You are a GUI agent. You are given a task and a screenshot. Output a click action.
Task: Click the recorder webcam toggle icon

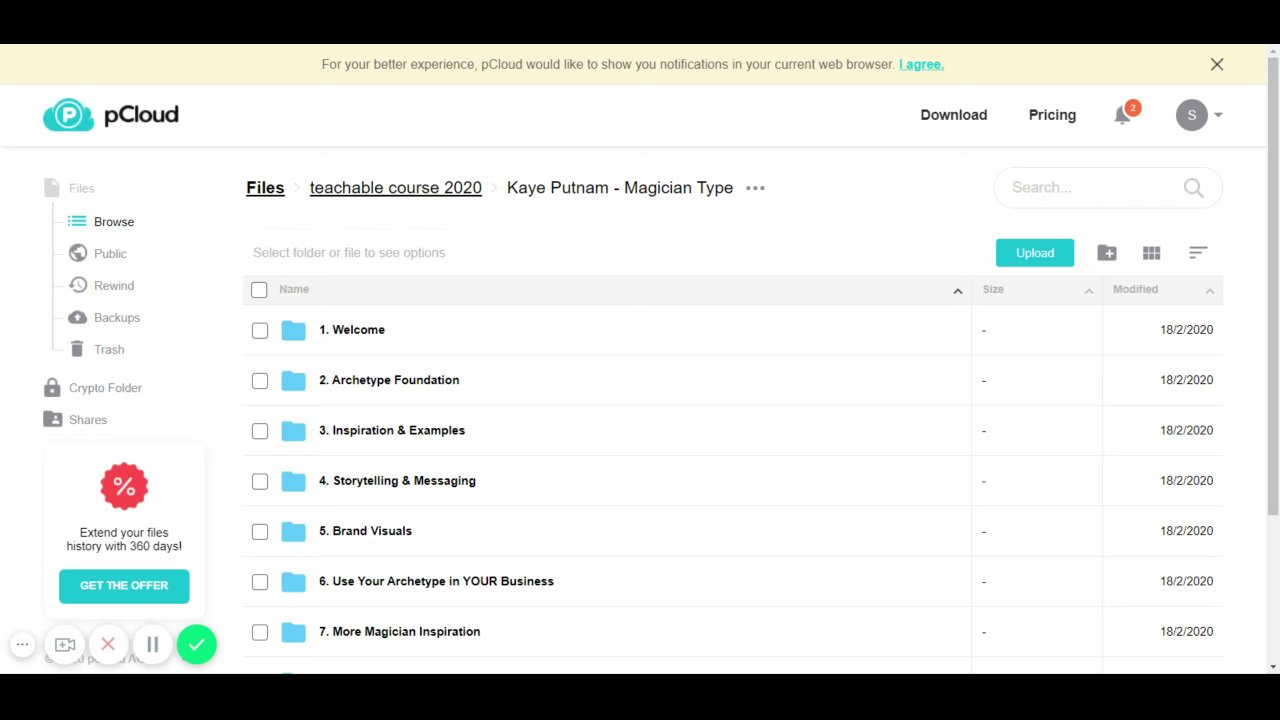click(65, 645)
